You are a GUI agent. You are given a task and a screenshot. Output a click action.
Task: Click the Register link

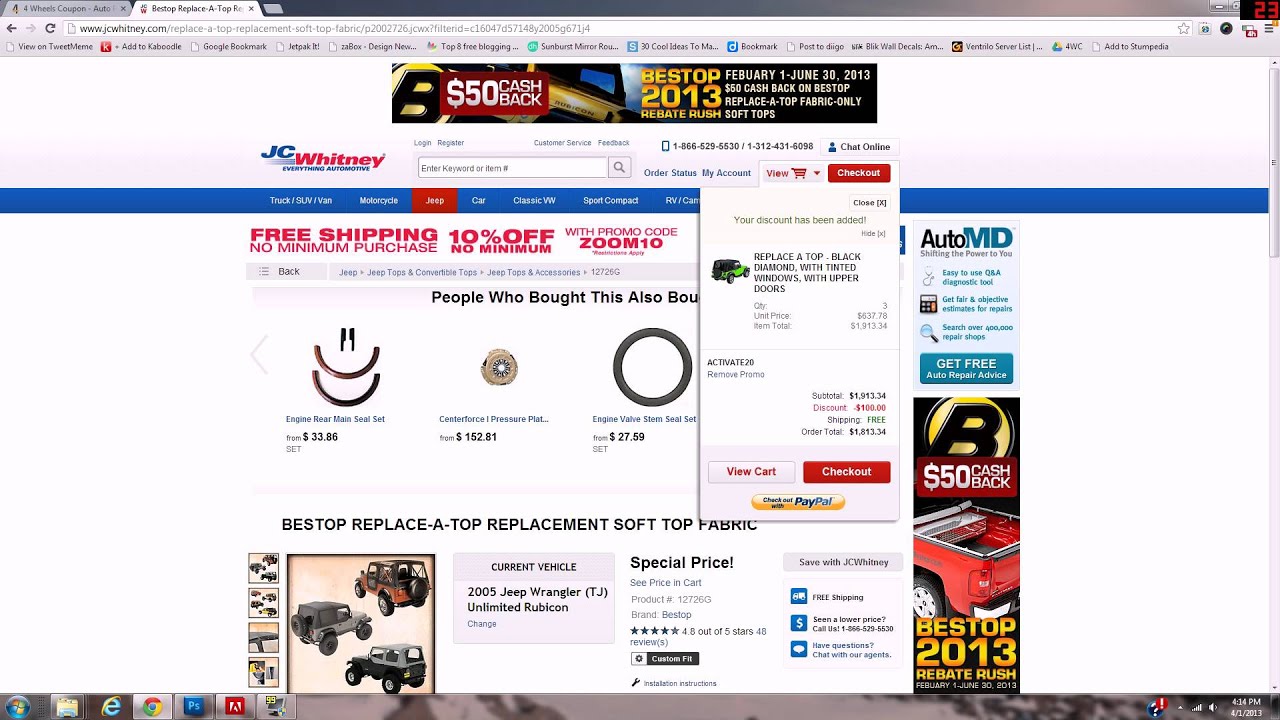(451, 143)
